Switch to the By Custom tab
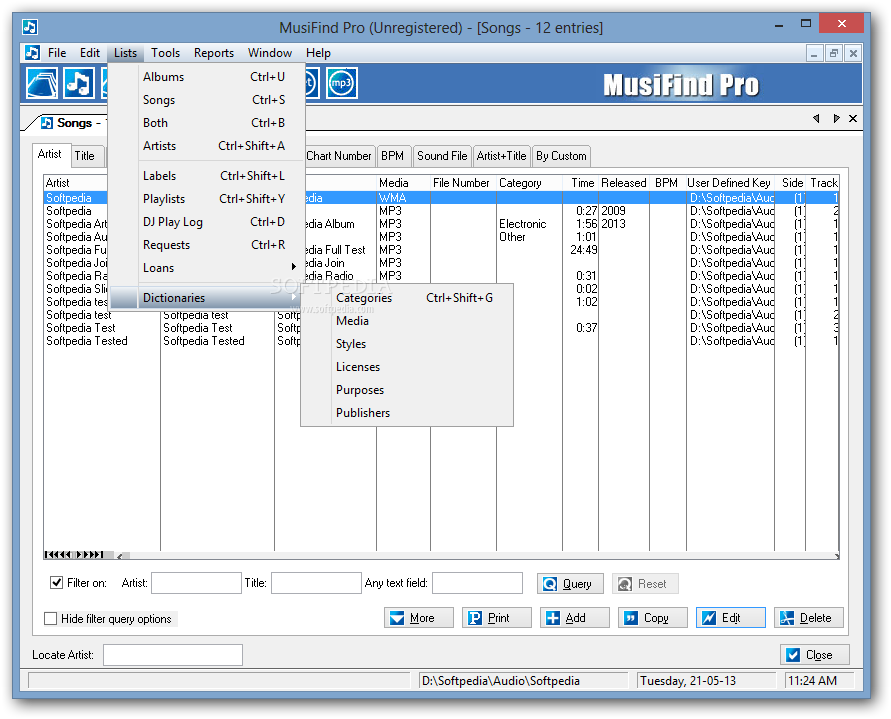The image size is (891, 719). pyautogui.click(x=561, y=156)
